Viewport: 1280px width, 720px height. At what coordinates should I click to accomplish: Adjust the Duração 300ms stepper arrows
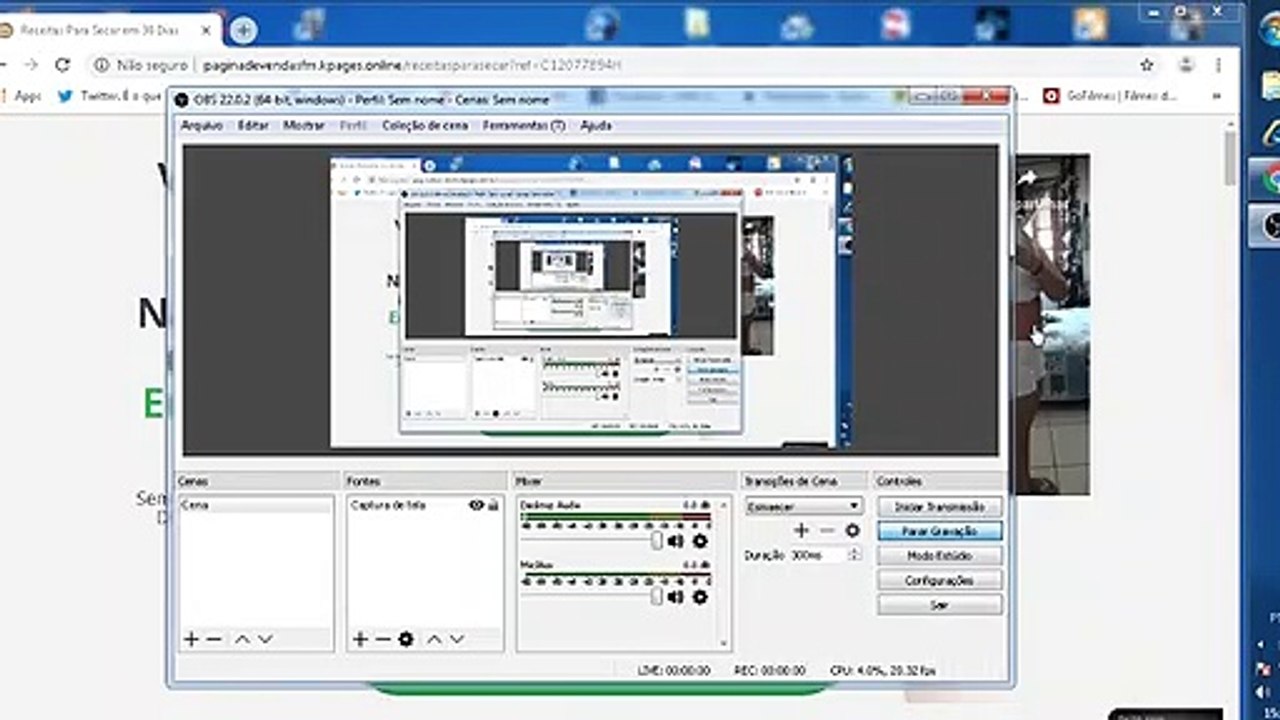pyautogui.click(x=854, y=555)
